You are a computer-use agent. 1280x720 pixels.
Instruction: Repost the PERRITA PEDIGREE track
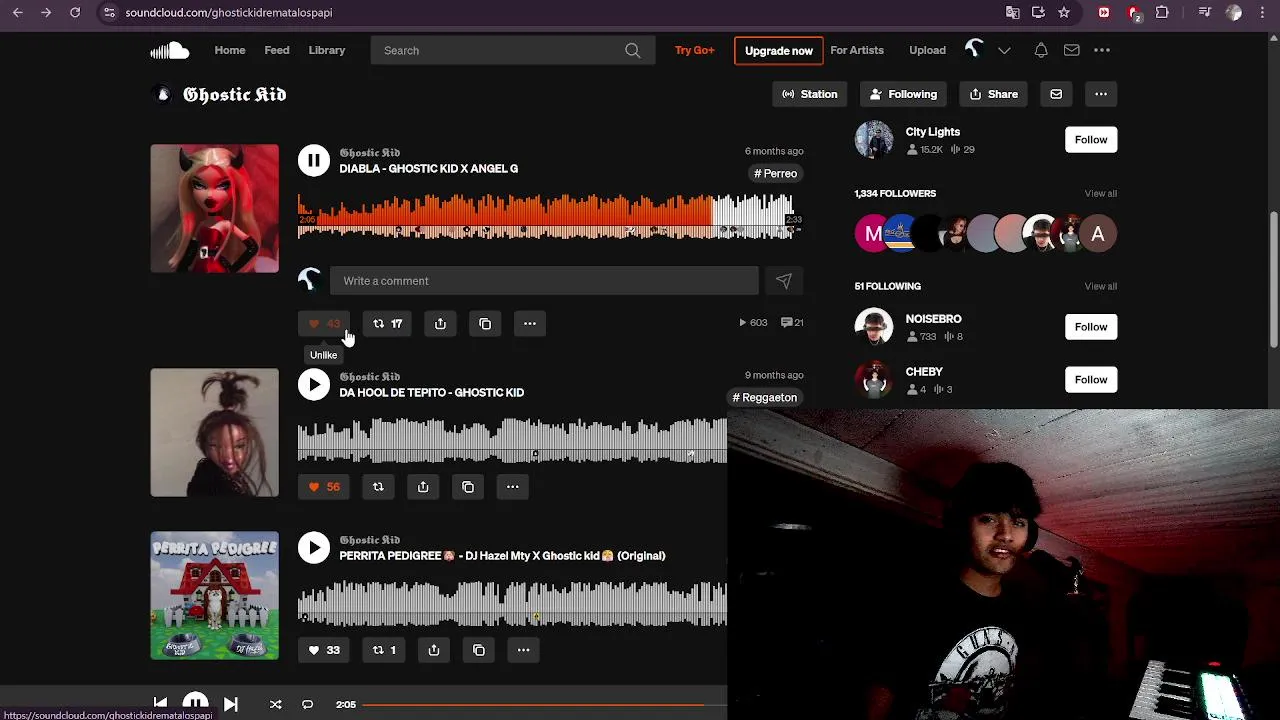click(385, 650)
